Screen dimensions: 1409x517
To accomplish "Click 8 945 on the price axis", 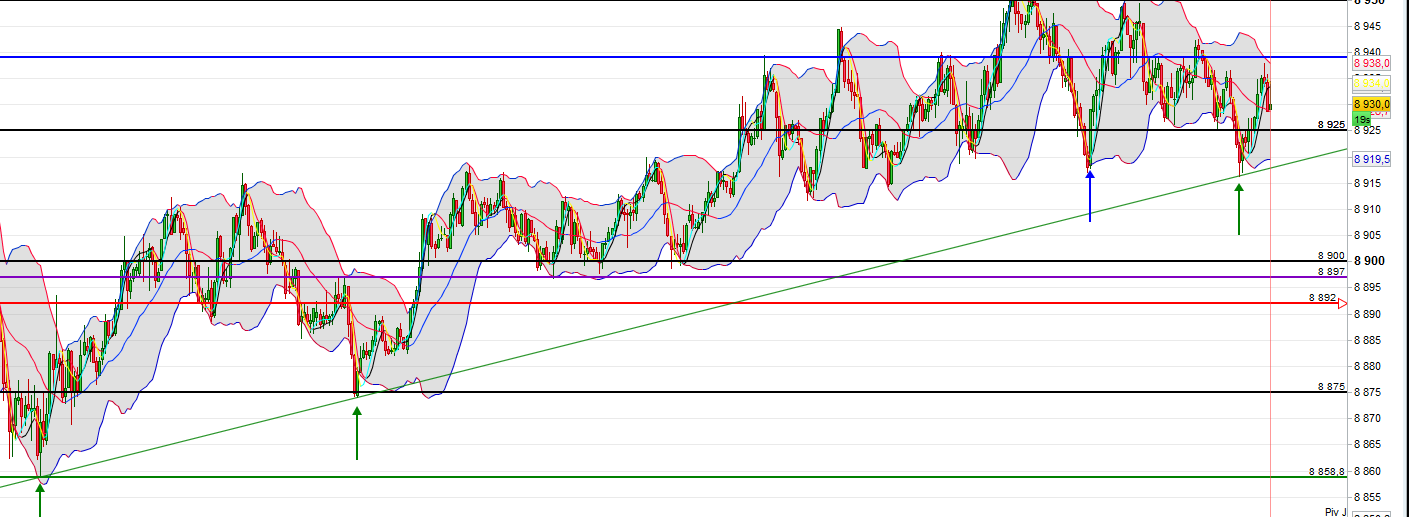I will click(1369, 27).
